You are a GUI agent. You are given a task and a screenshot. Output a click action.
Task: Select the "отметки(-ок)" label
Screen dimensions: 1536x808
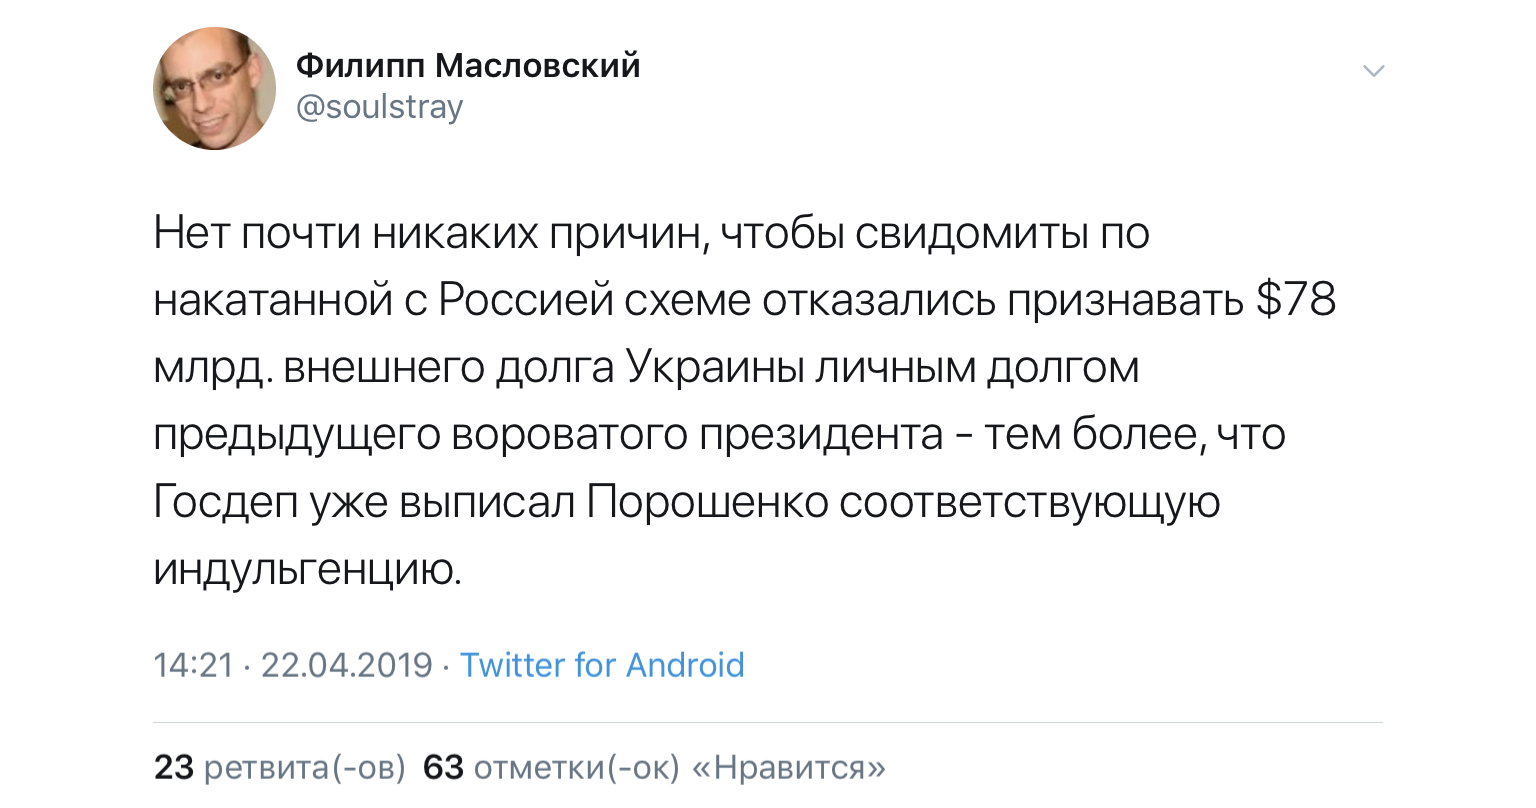coord(576,767)
